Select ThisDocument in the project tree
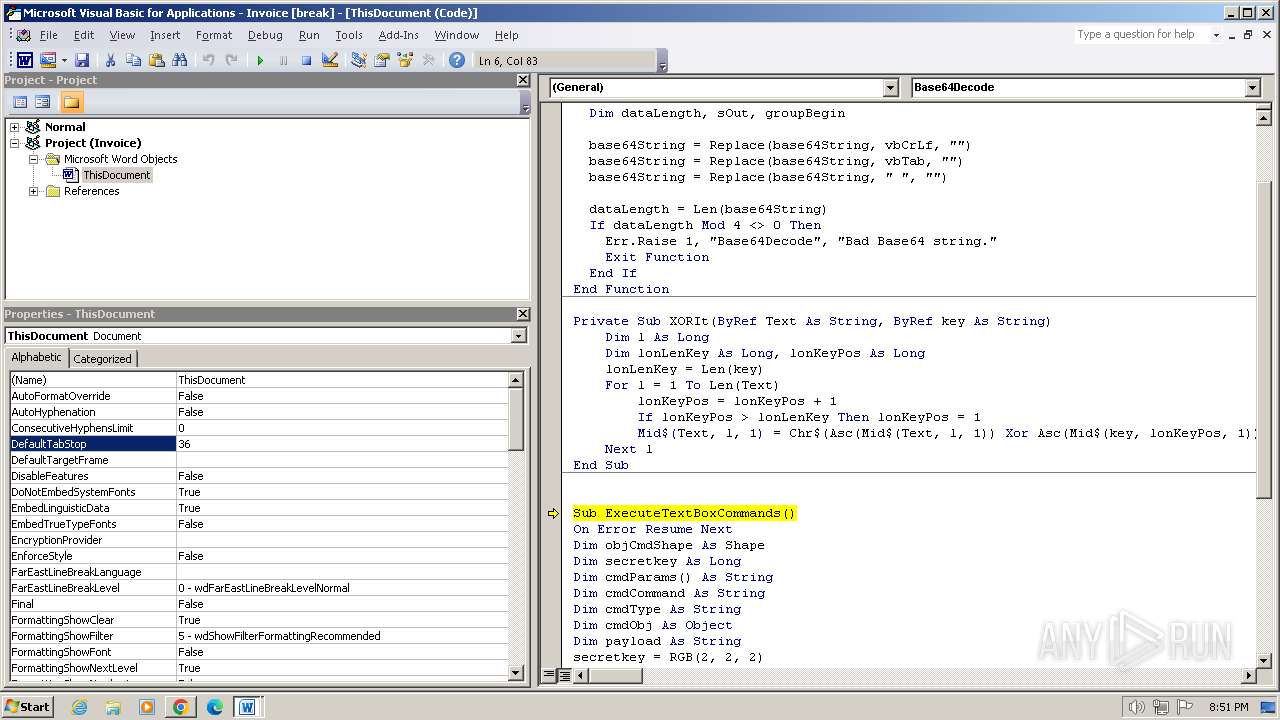Screen dimensions: 1280x720 pyautogui.click(x=116, y=175)
